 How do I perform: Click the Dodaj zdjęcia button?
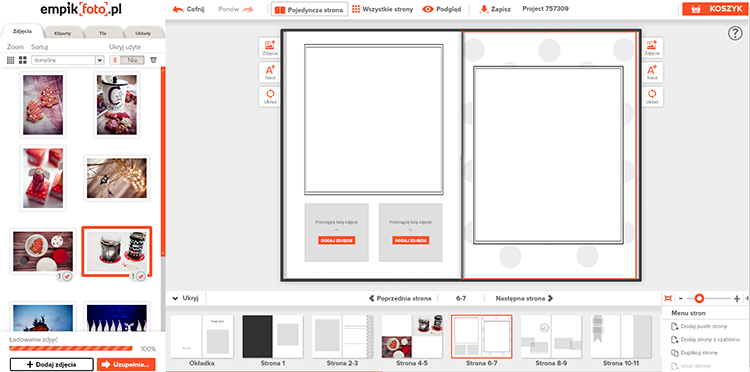52,364
